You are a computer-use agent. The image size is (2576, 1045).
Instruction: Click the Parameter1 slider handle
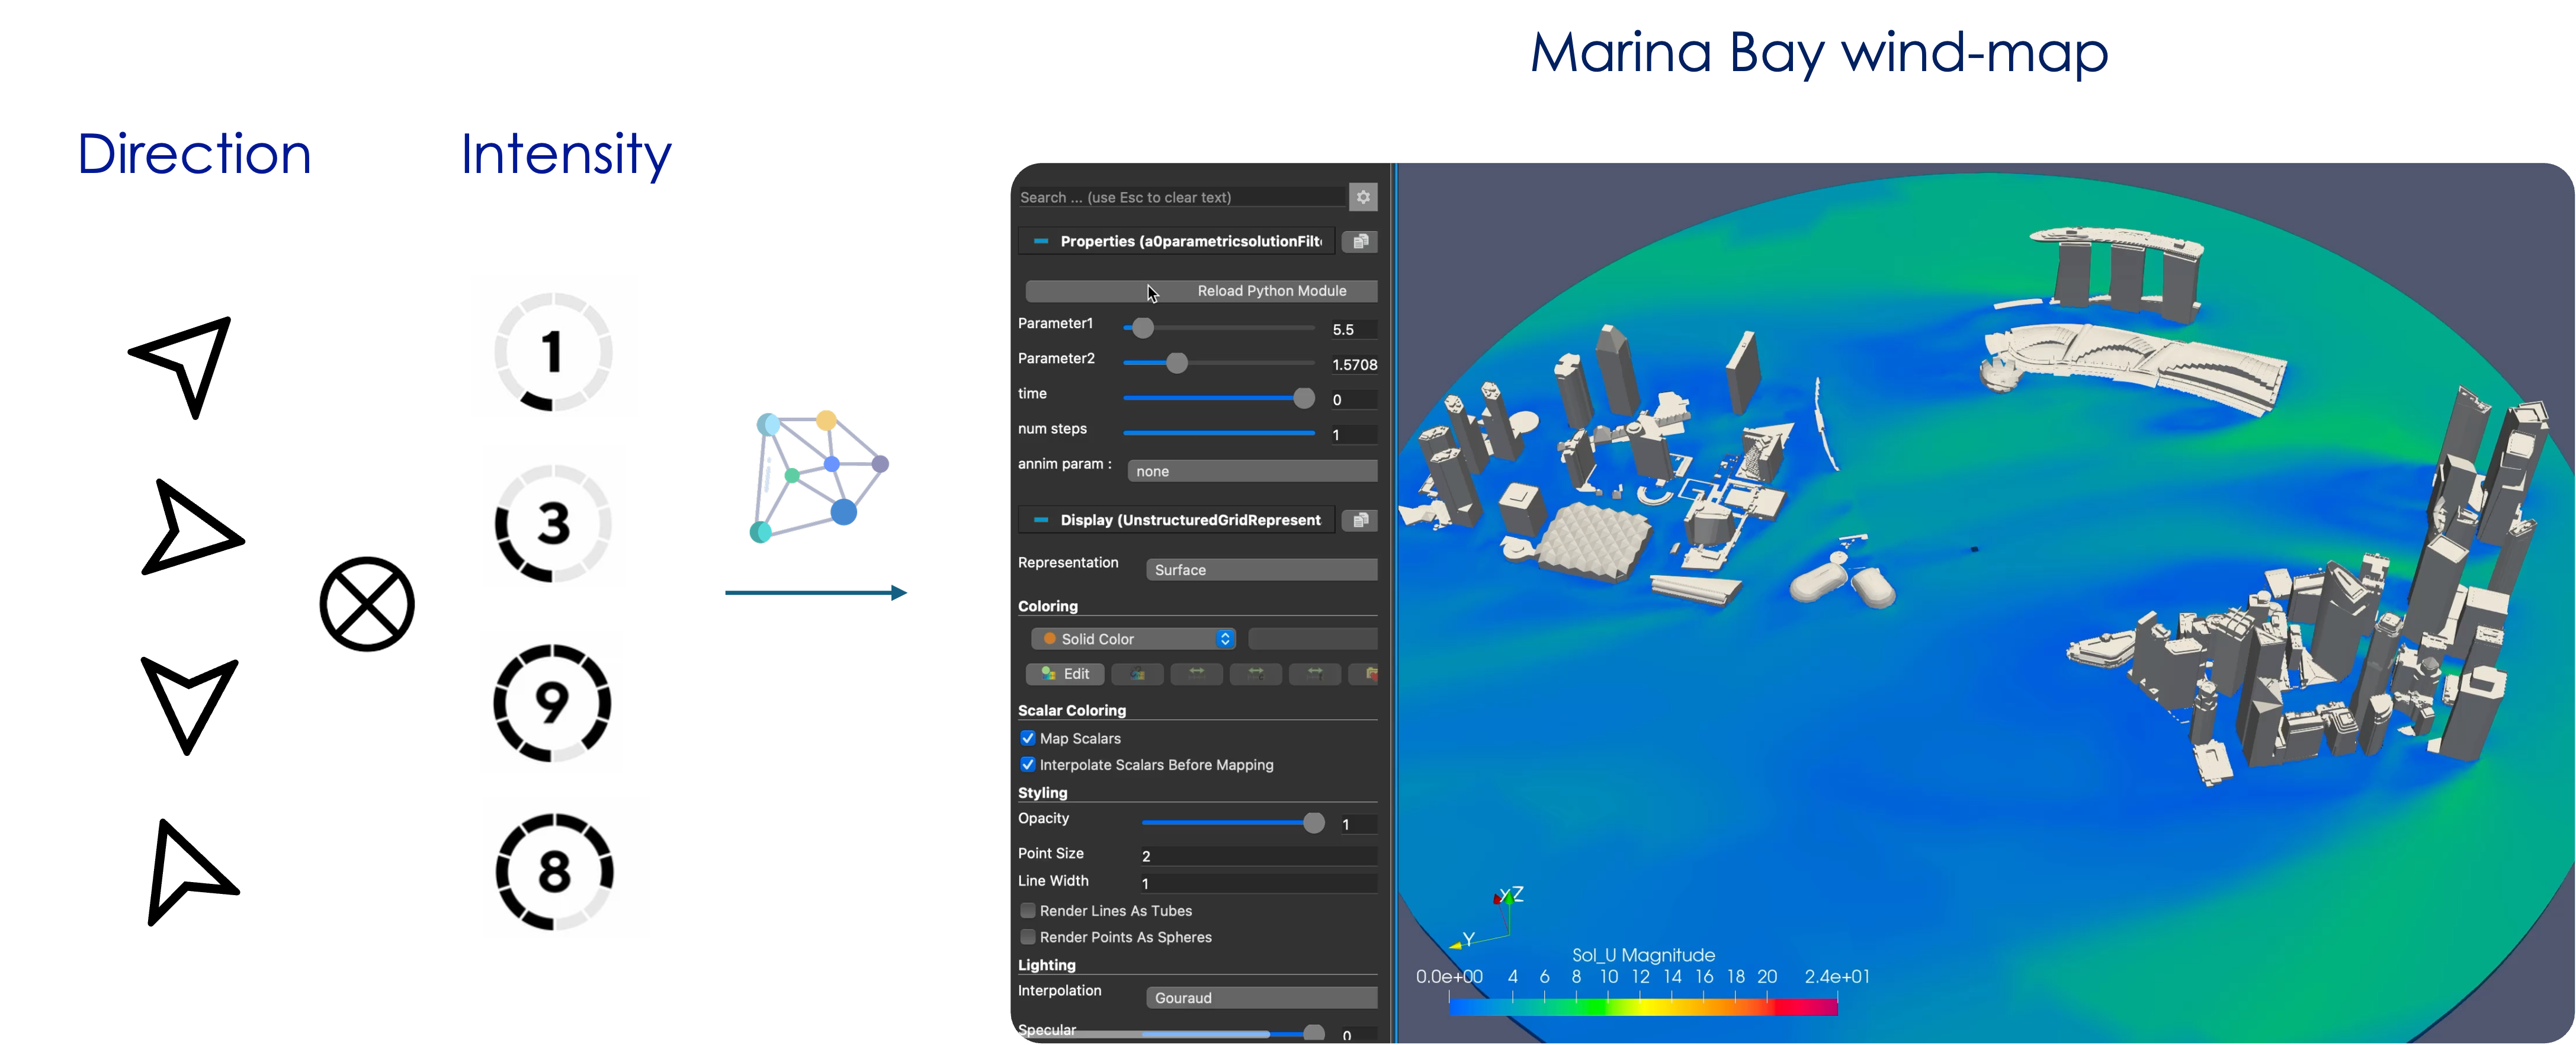[x=1142, y=328]
